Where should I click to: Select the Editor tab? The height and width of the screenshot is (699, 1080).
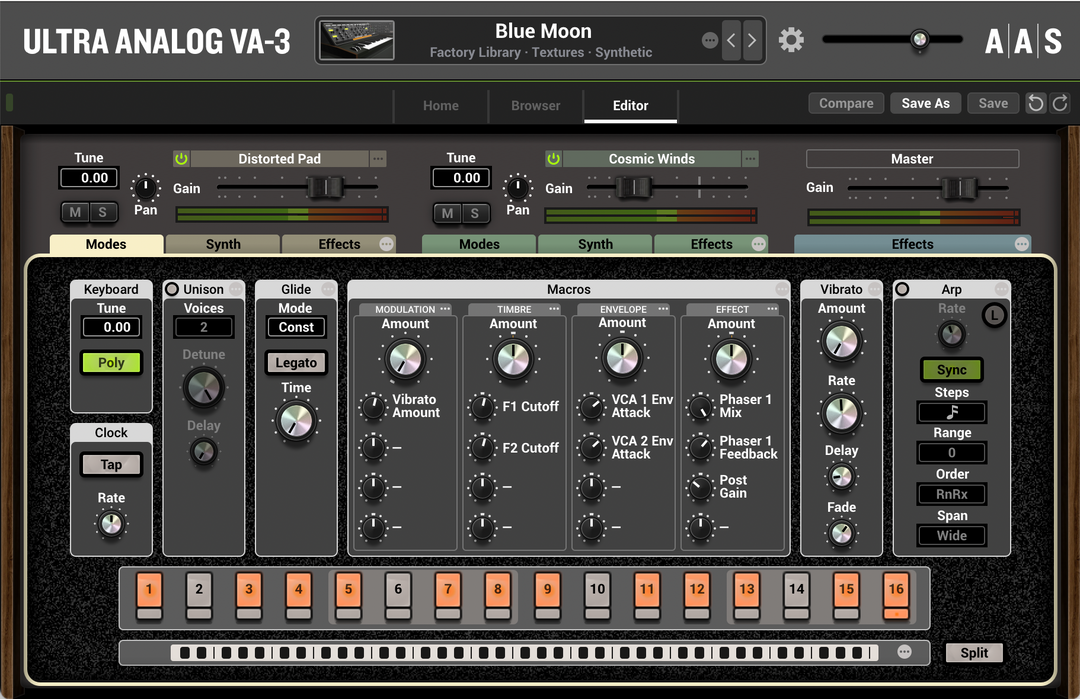(630, 105)
